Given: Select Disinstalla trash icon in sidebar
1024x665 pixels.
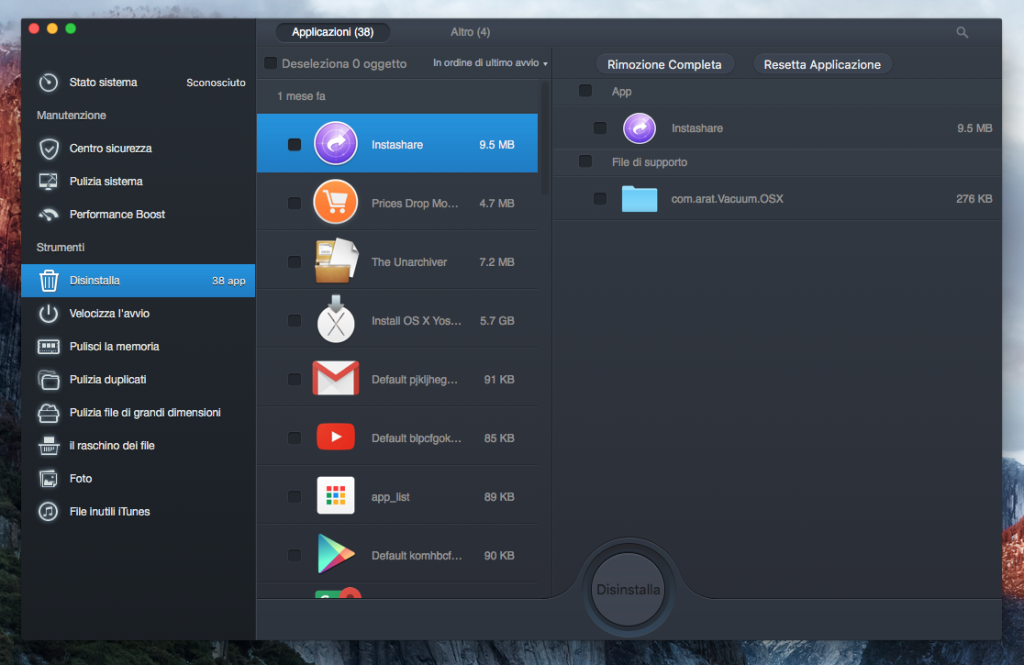Looking at the screenshot, I should pos(48,280).
